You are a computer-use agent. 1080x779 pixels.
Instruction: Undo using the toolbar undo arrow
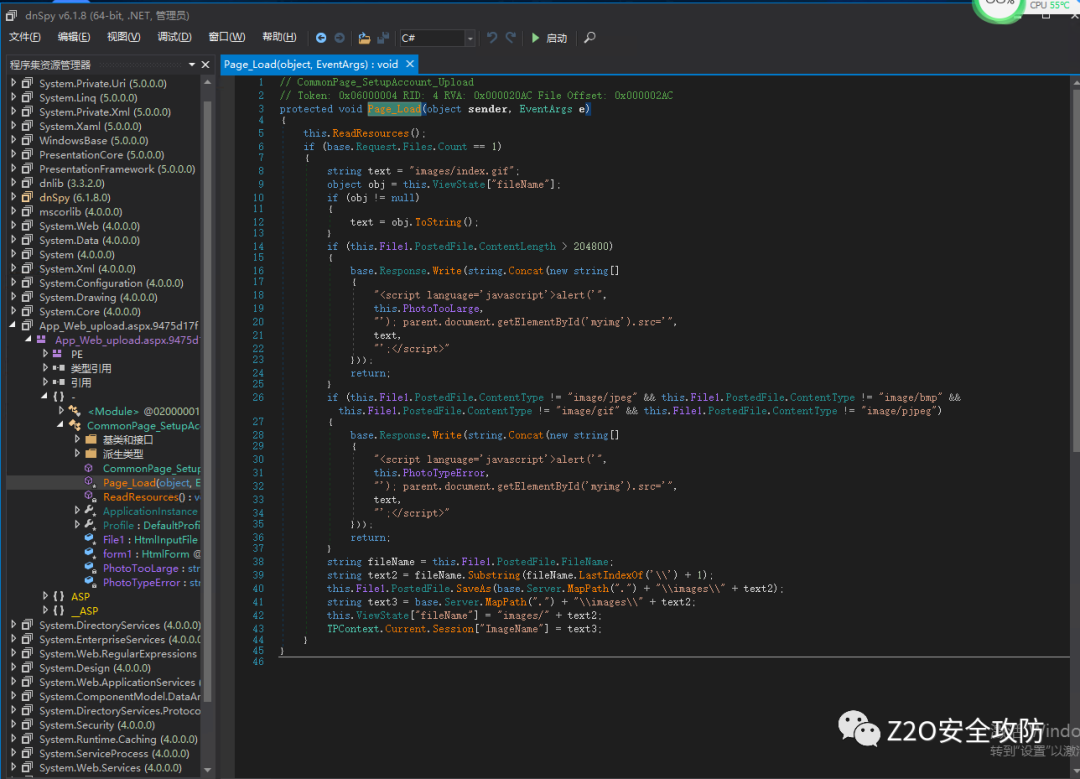coord(492,38)
